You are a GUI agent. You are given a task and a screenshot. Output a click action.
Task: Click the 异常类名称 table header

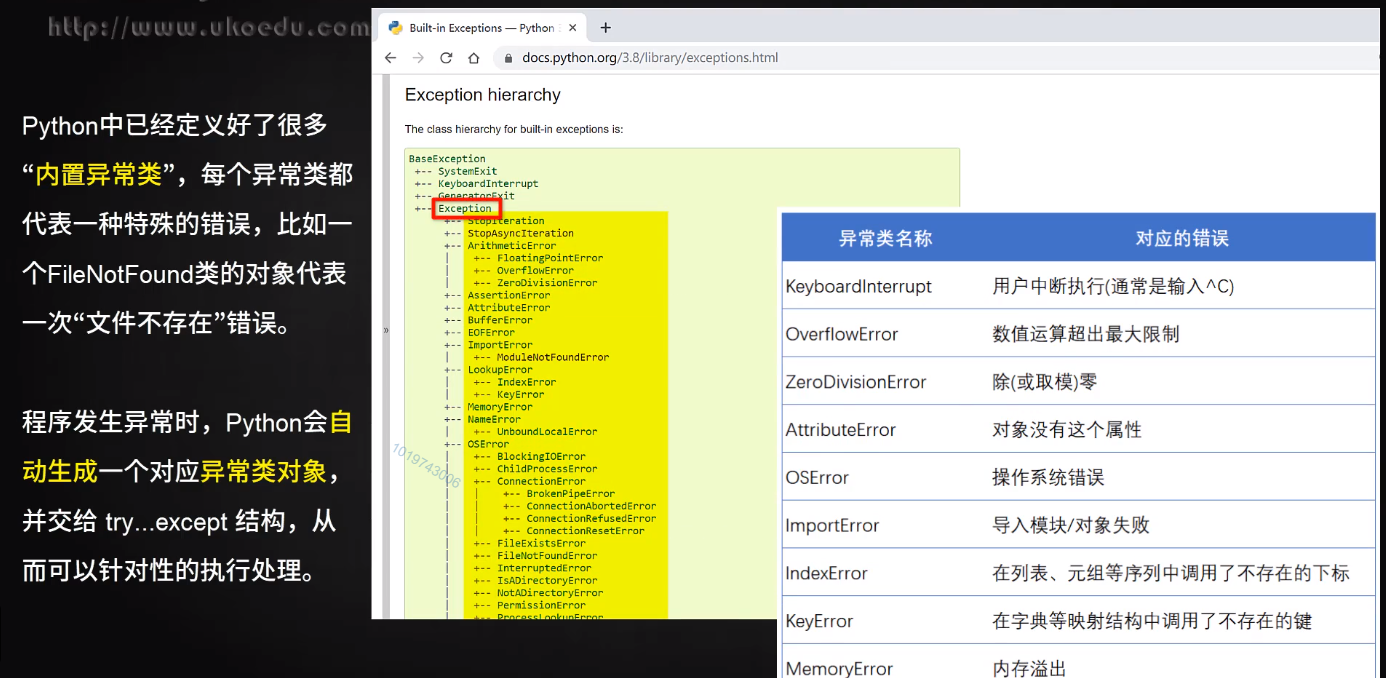click(885, 238)
